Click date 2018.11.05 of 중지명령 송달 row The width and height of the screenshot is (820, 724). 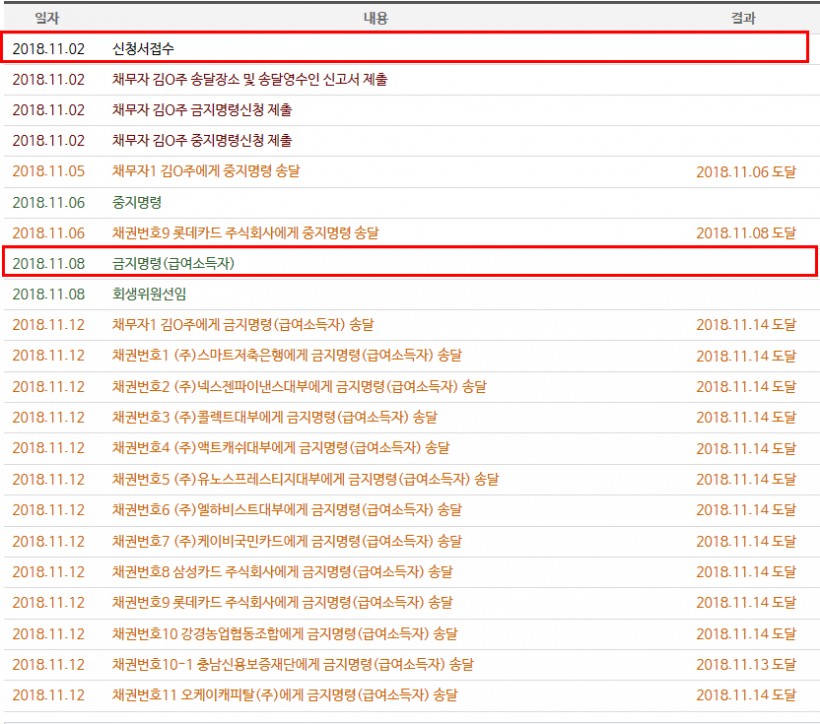[49, 171]
